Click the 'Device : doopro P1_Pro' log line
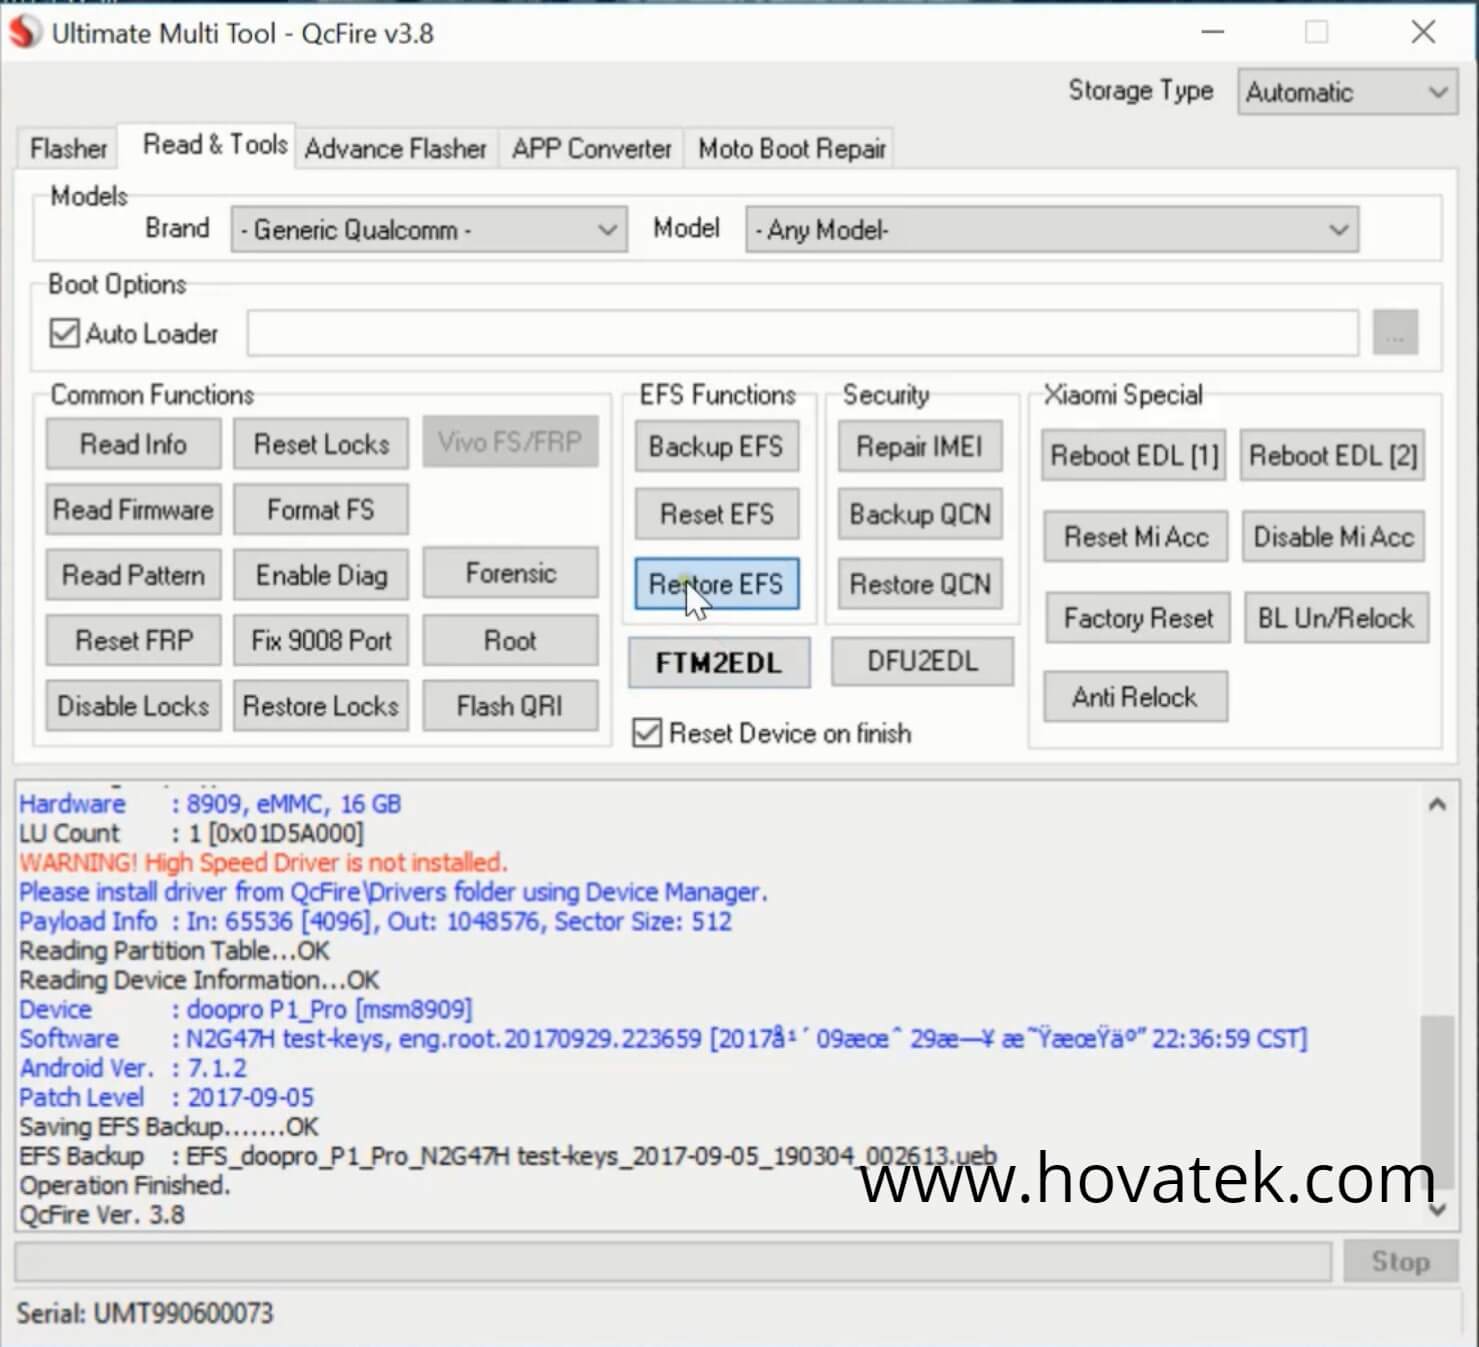Image resolution: width=1479 pixels, height=1347 pixels. click(245, 1009)
